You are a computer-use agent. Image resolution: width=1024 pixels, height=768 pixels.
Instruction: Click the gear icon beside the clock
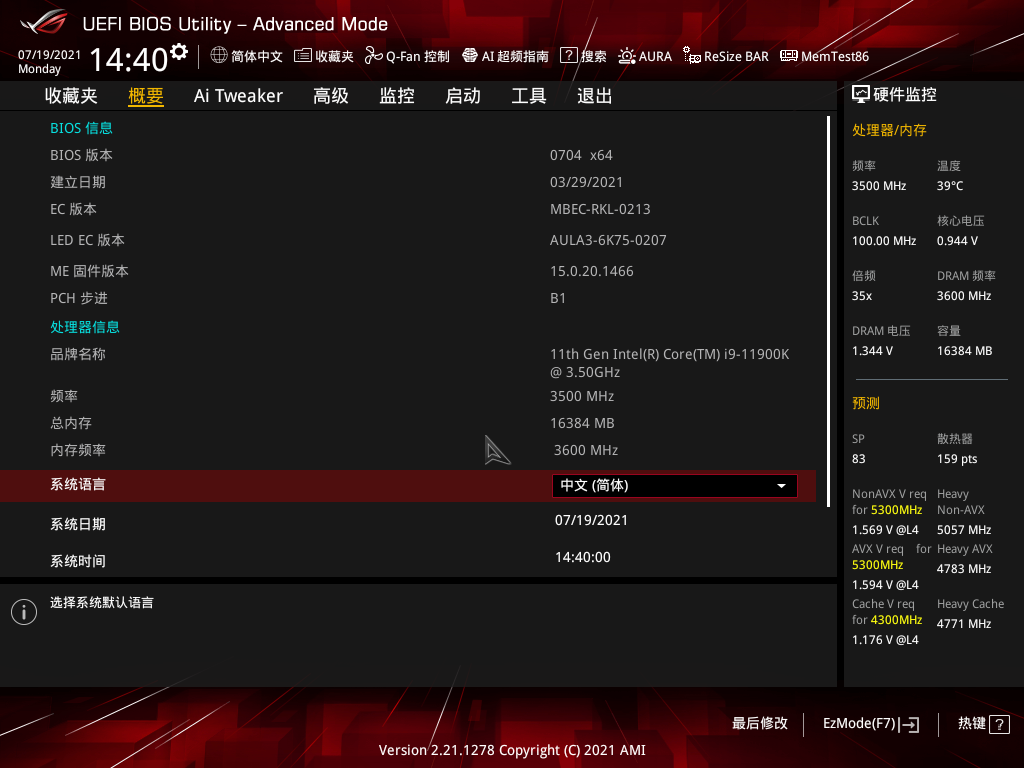178,52
